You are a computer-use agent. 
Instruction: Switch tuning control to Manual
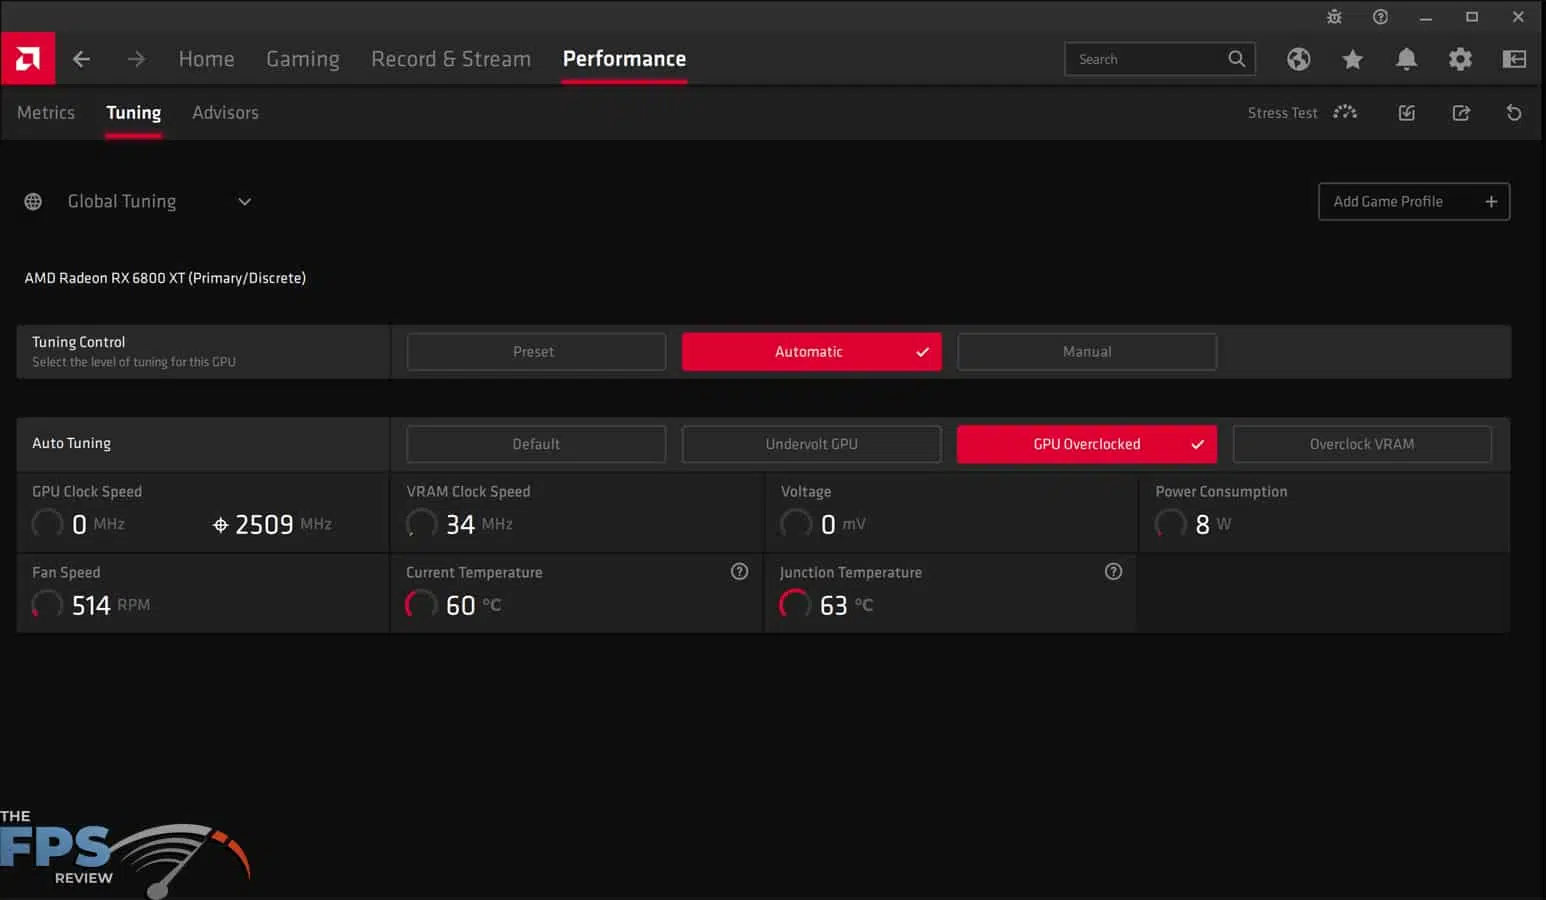tap(1086, 351)
